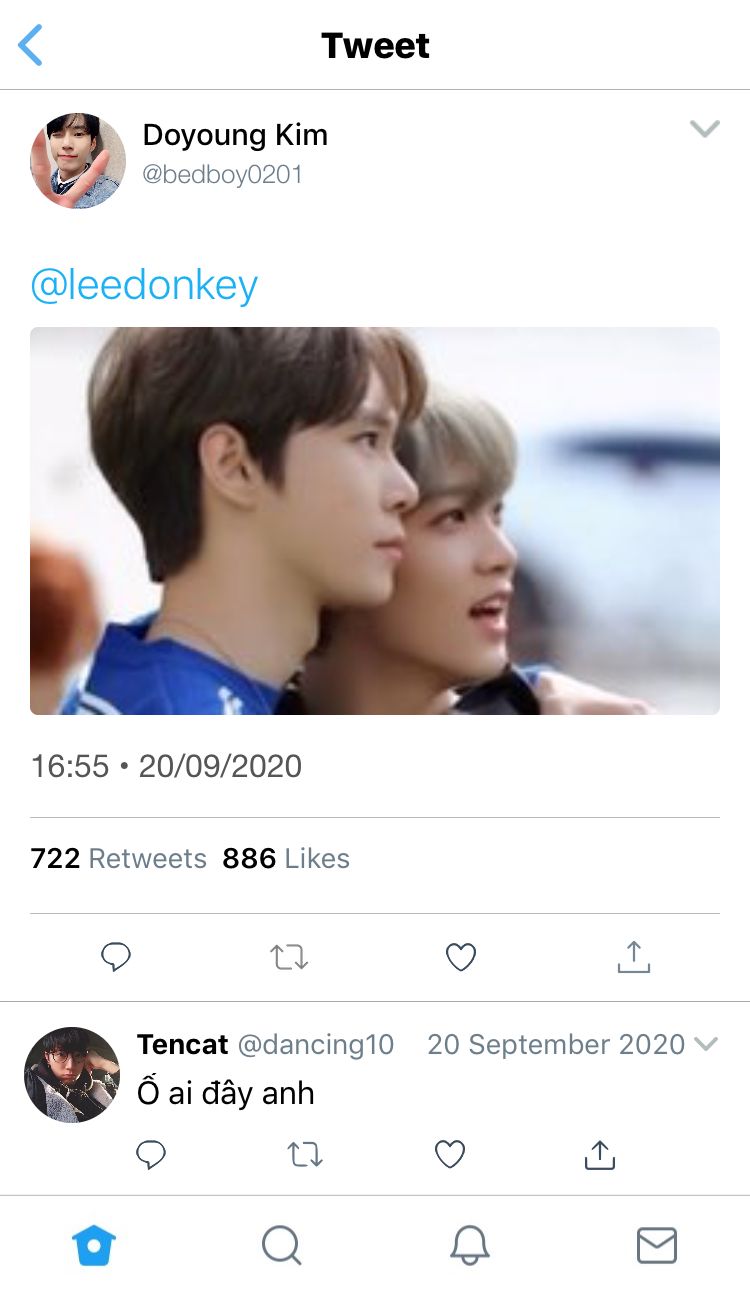Go back using the top-left arrow
The width and height of the screenshot is (750, 1295).
click(31, 46)
